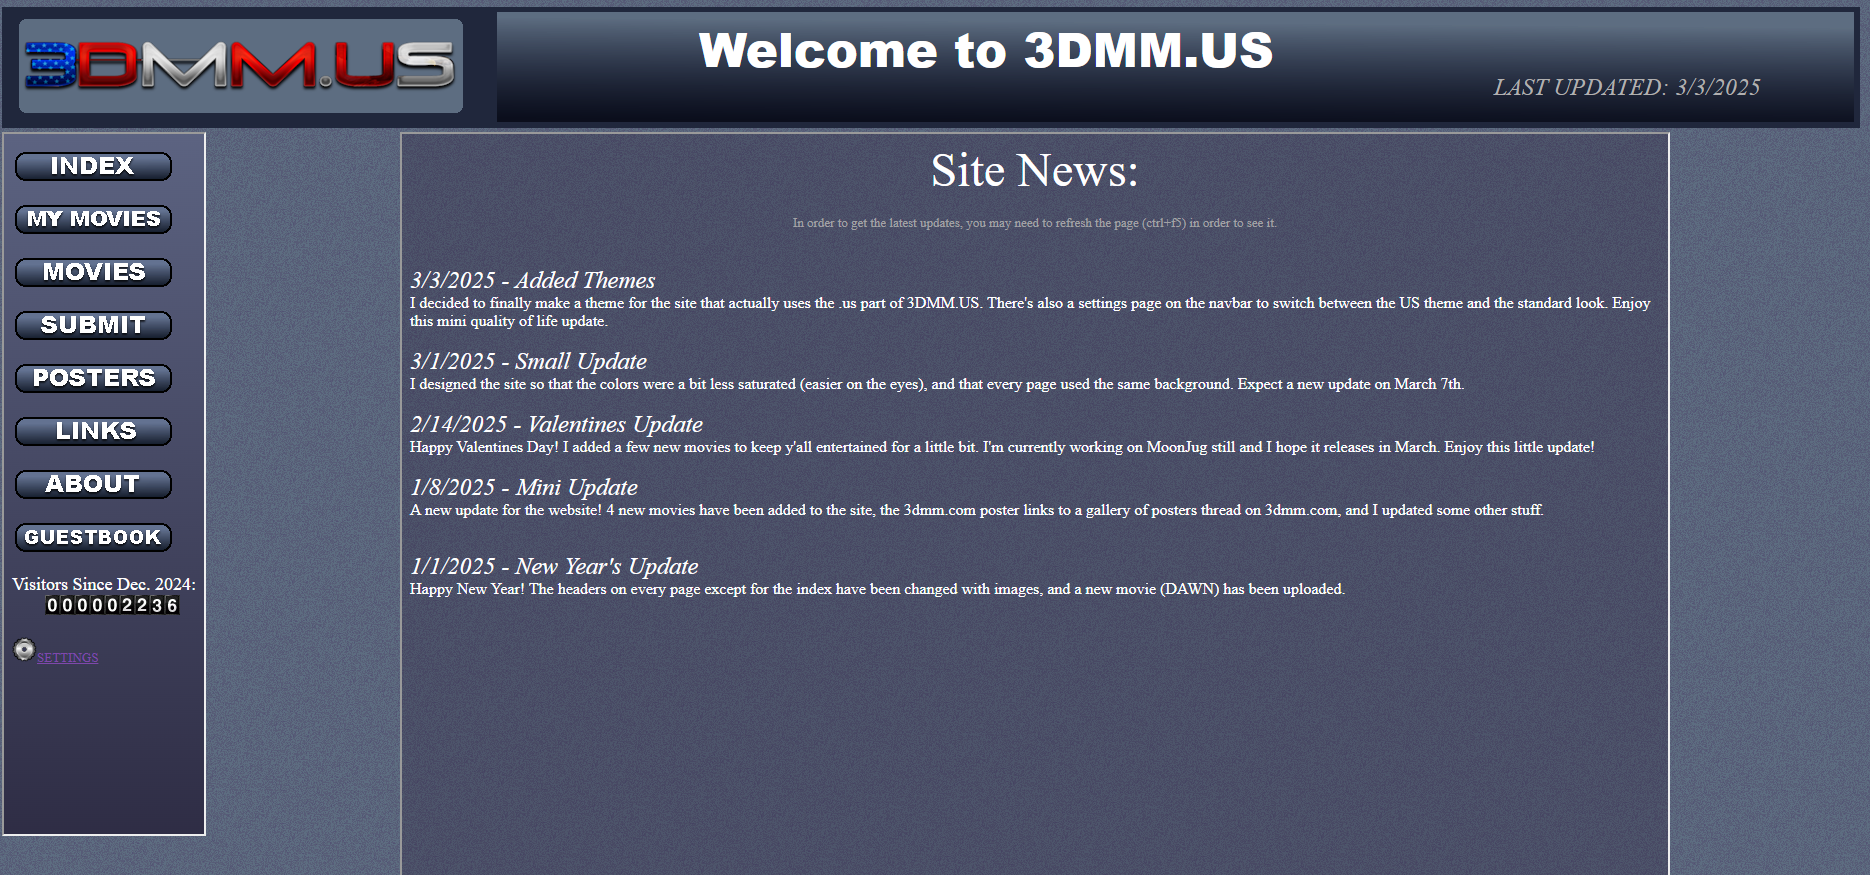Click the 'LAST UPDATED: 3/3/2025' text
Viewport: 1870px width, 875px height.
tap(1626, 88)
